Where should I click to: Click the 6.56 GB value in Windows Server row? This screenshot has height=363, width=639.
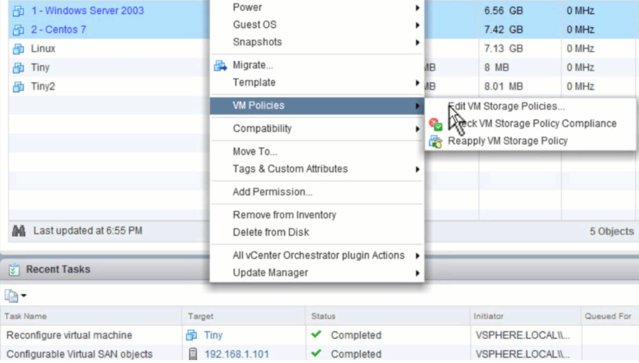503,11
